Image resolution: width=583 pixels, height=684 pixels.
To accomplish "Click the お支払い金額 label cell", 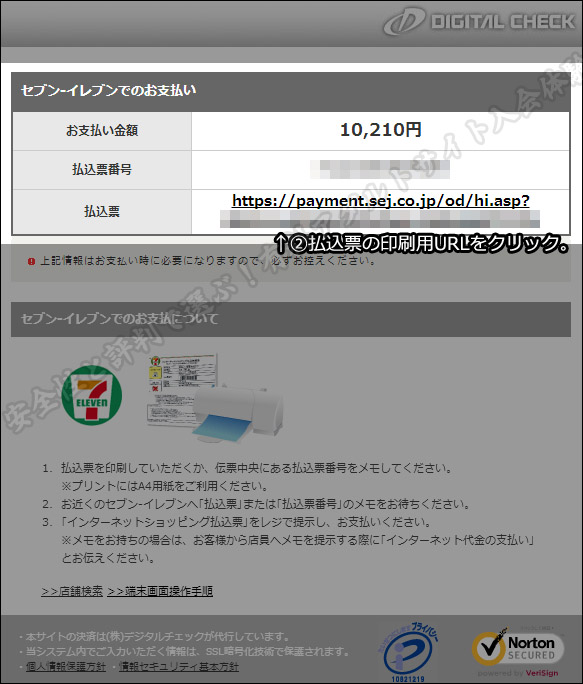I will (102, 130).
